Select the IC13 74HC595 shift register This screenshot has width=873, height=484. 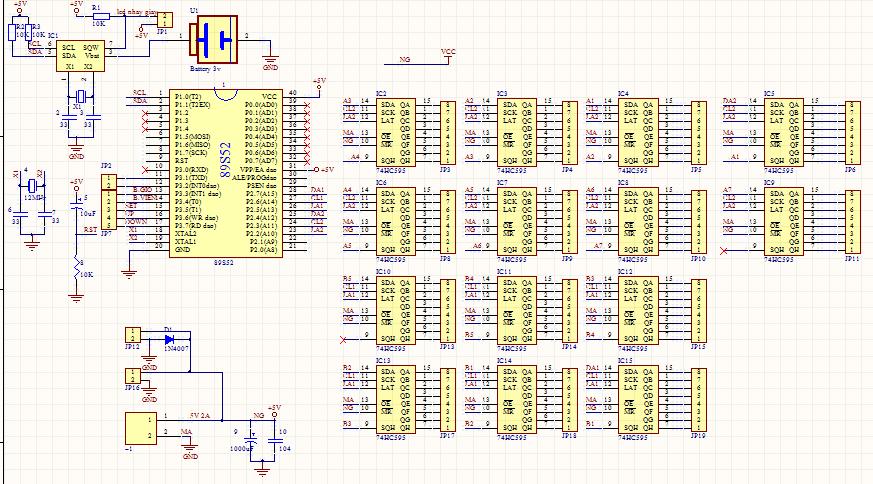pyautogui.click(x=395, y=399)
